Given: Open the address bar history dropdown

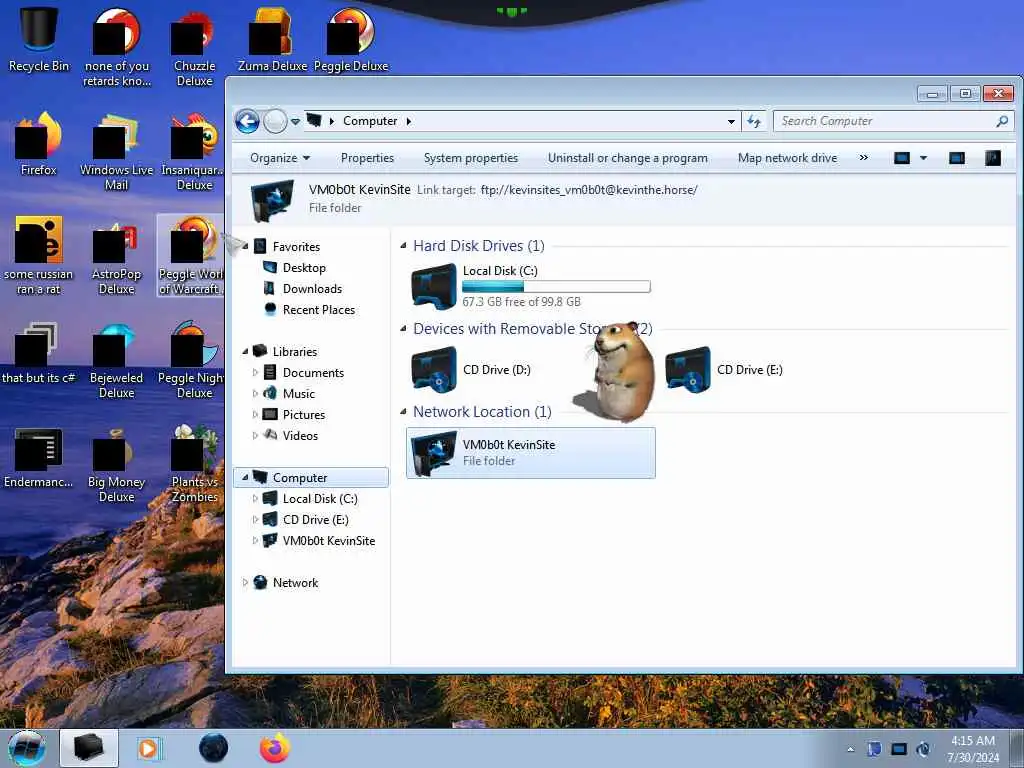Looking at the screenshot, I should point(731,121).
